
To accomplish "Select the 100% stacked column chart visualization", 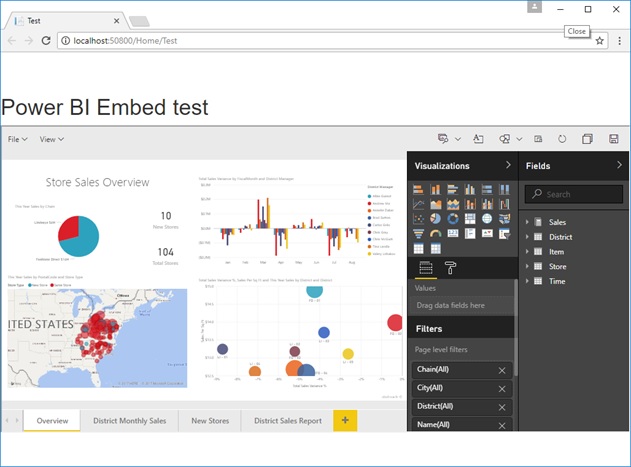I will click(504, 189).
